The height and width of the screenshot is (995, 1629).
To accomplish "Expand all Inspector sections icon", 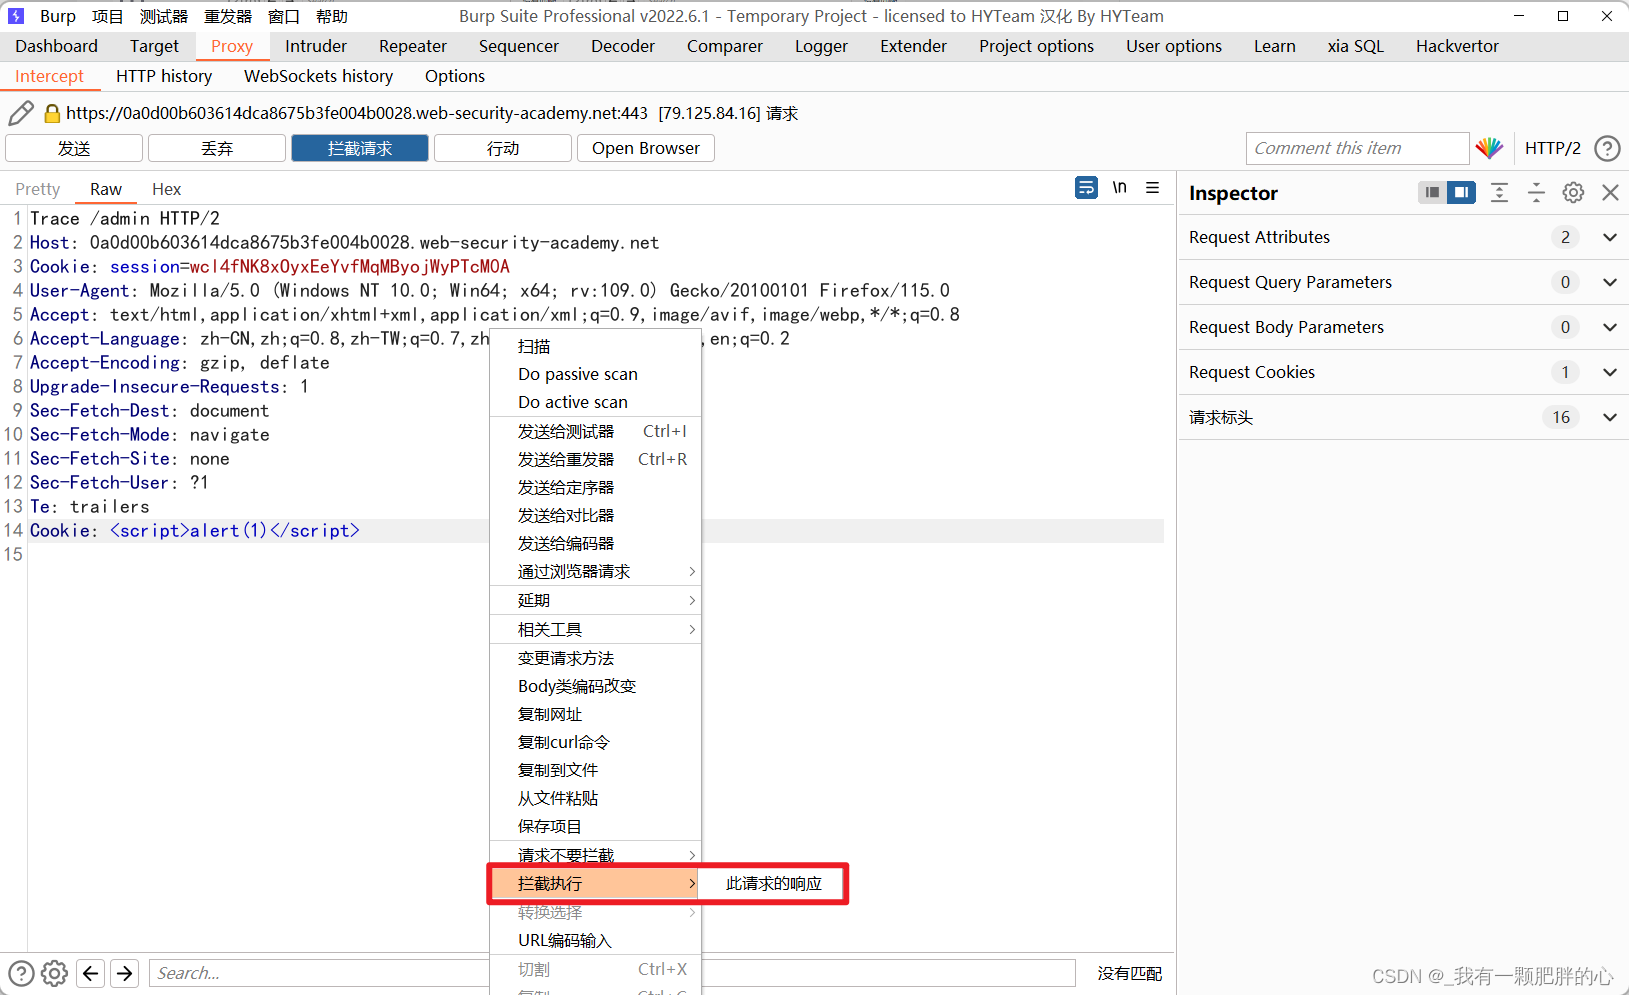I will 1499,192.
